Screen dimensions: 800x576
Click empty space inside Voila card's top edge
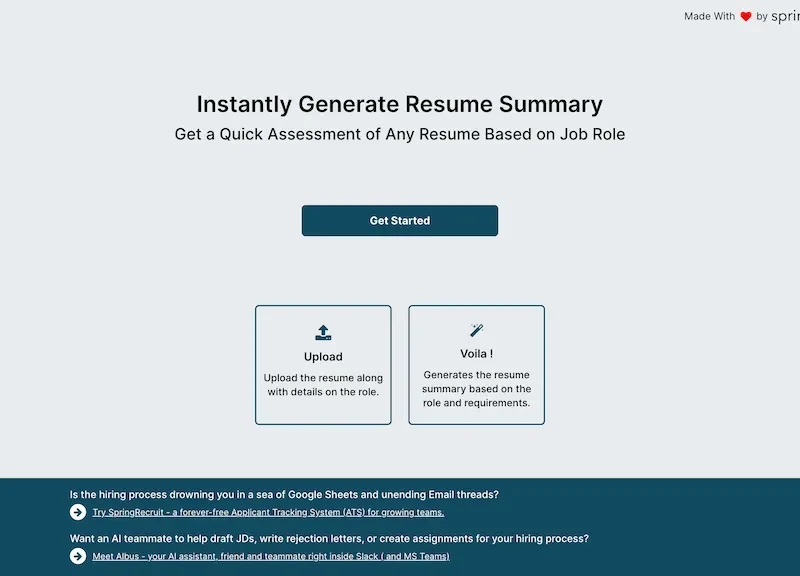[x=476, y=313]
